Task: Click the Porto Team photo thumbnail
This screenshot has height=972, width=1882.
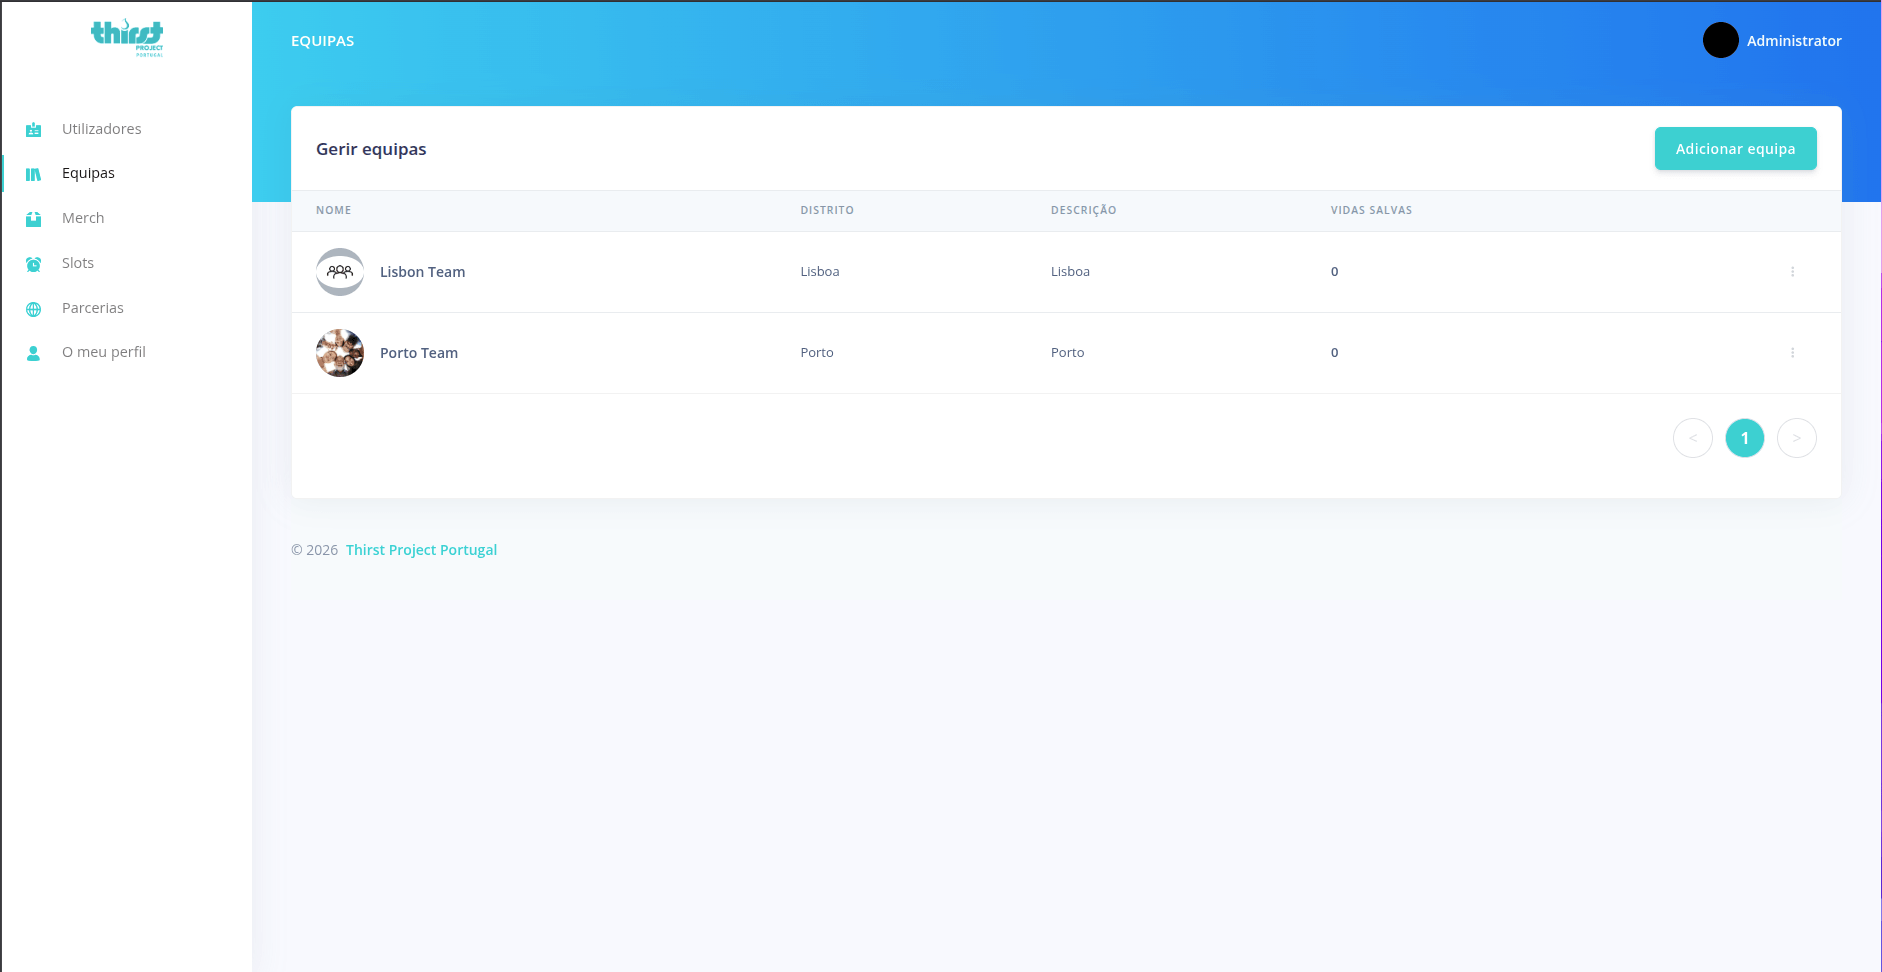Action: pyautogui.click(x=340, y=353)
